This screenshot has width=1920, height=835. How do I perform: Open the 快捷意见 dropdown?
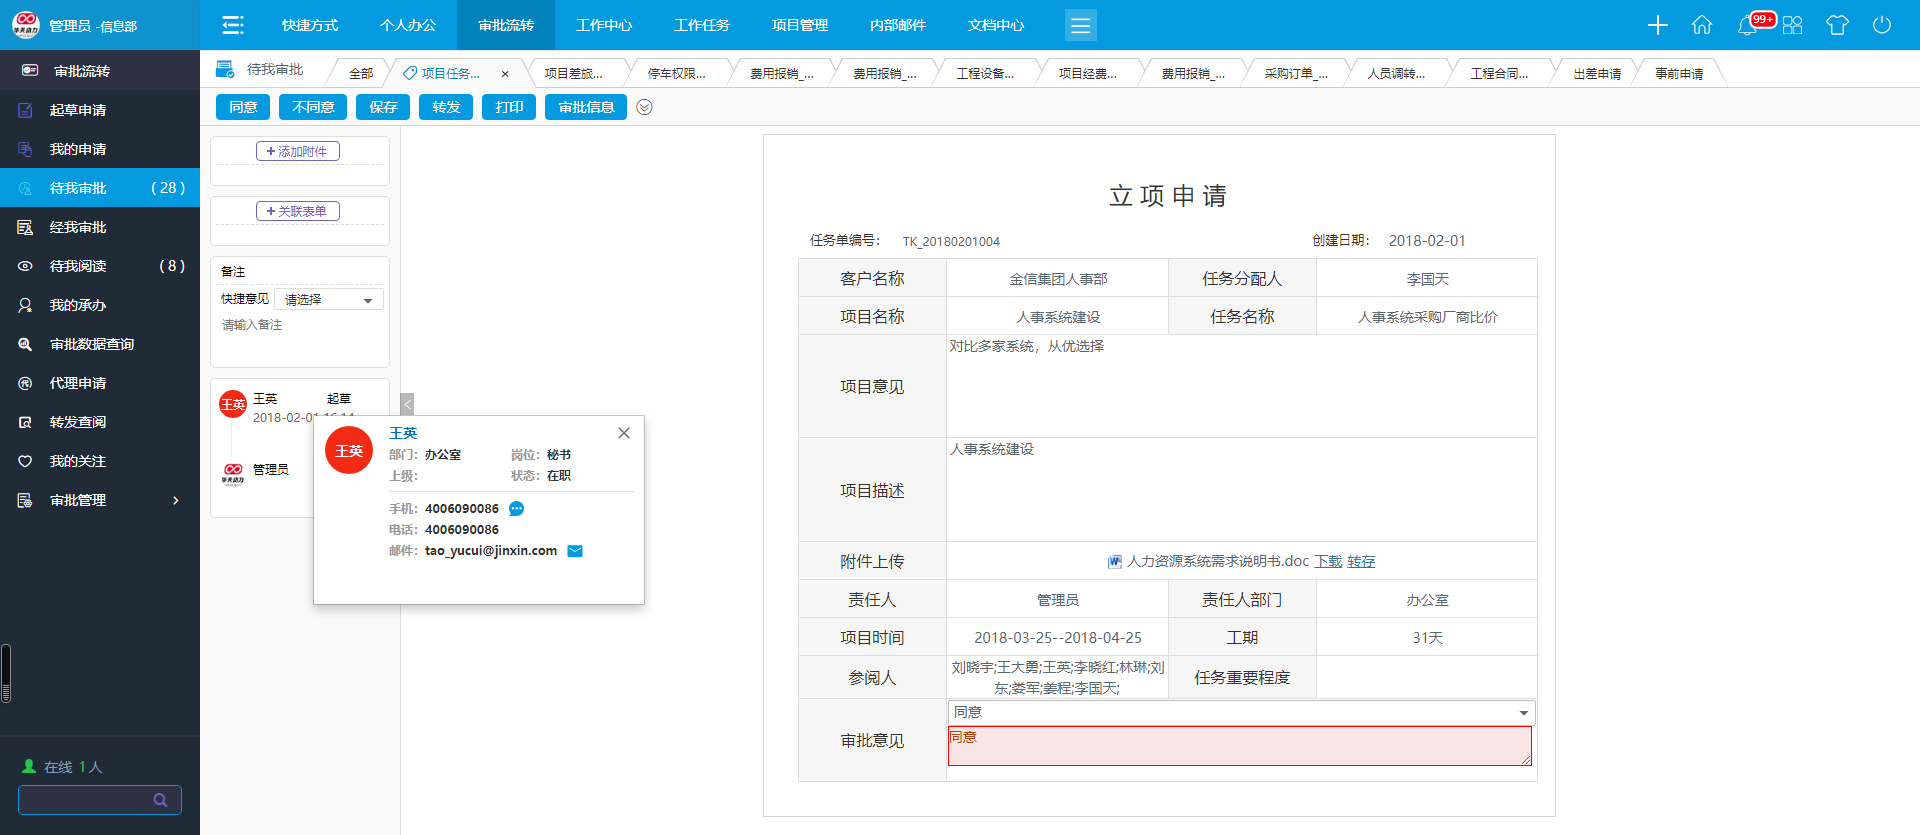click(x=328, y=300)
